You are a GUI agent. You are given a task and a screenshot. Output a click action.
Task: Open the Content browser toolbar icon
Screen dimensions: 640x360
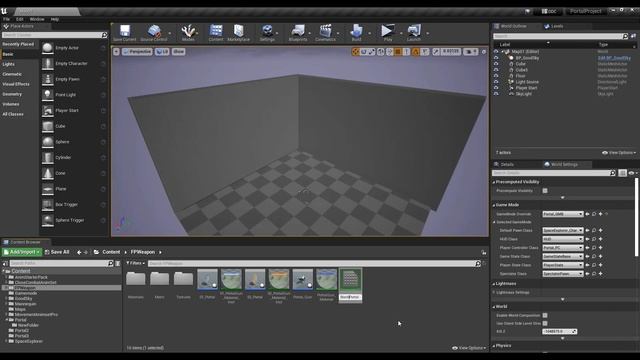click(x=216, y=33)
